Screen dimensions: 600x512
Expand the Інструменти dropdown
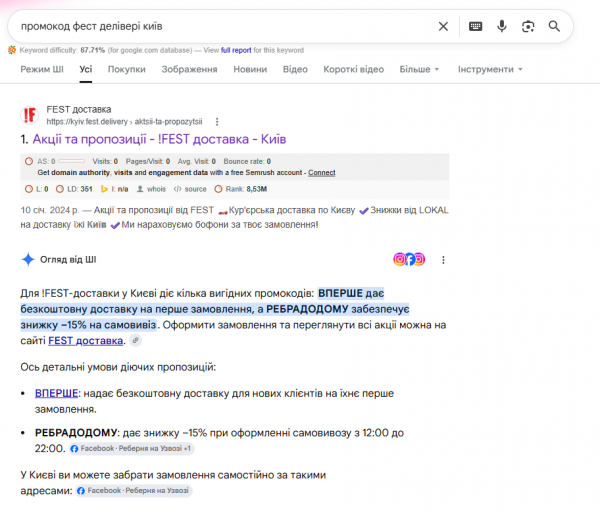490,69
